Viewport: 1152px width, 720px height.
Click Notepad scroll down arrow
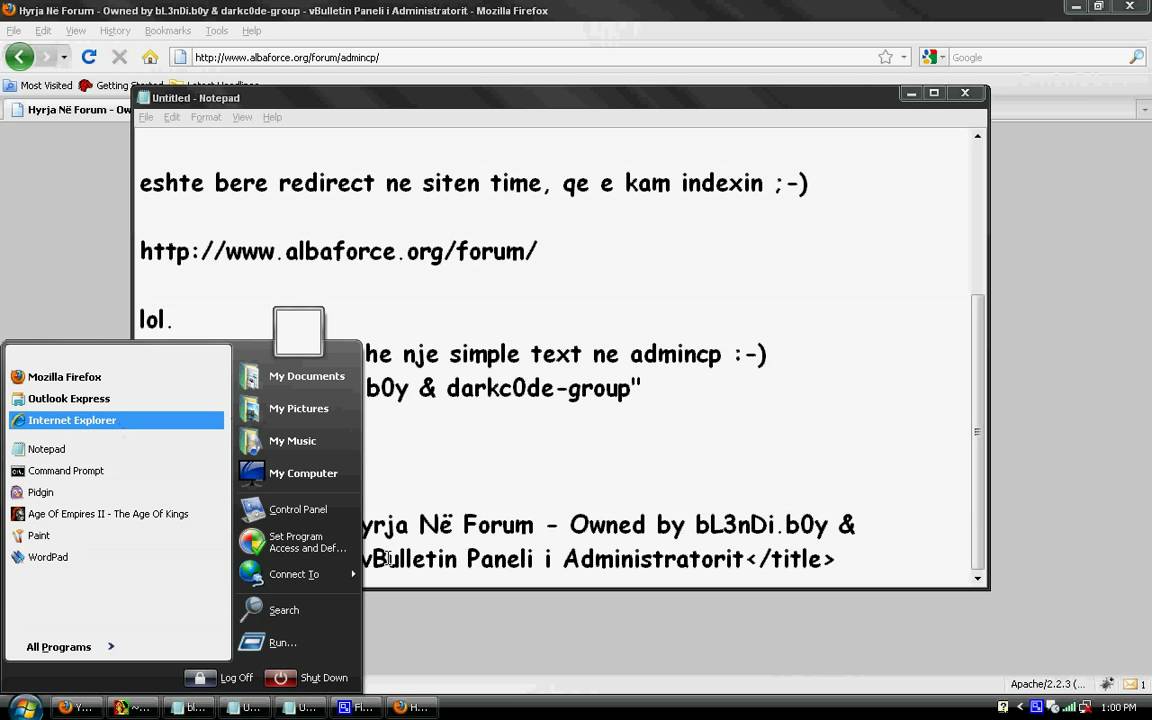pos(977,578)
